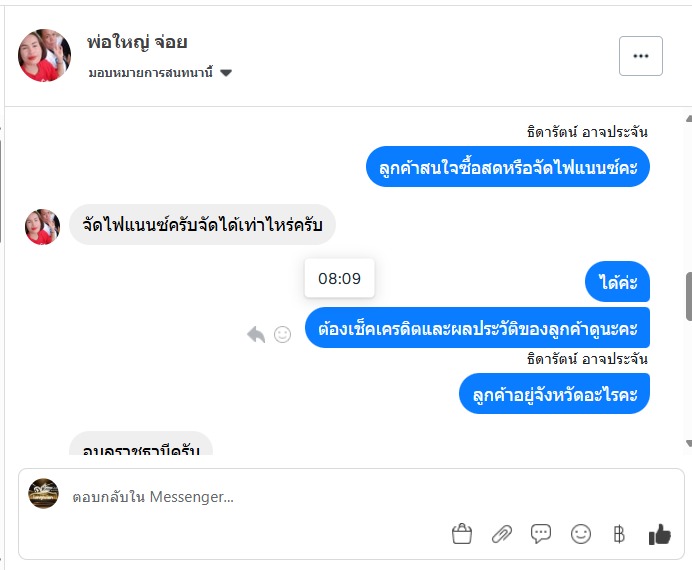Open emoji picker in composer
Image resolution: width=692 pixels, height=570 pixels.
[x=581, y=534]
